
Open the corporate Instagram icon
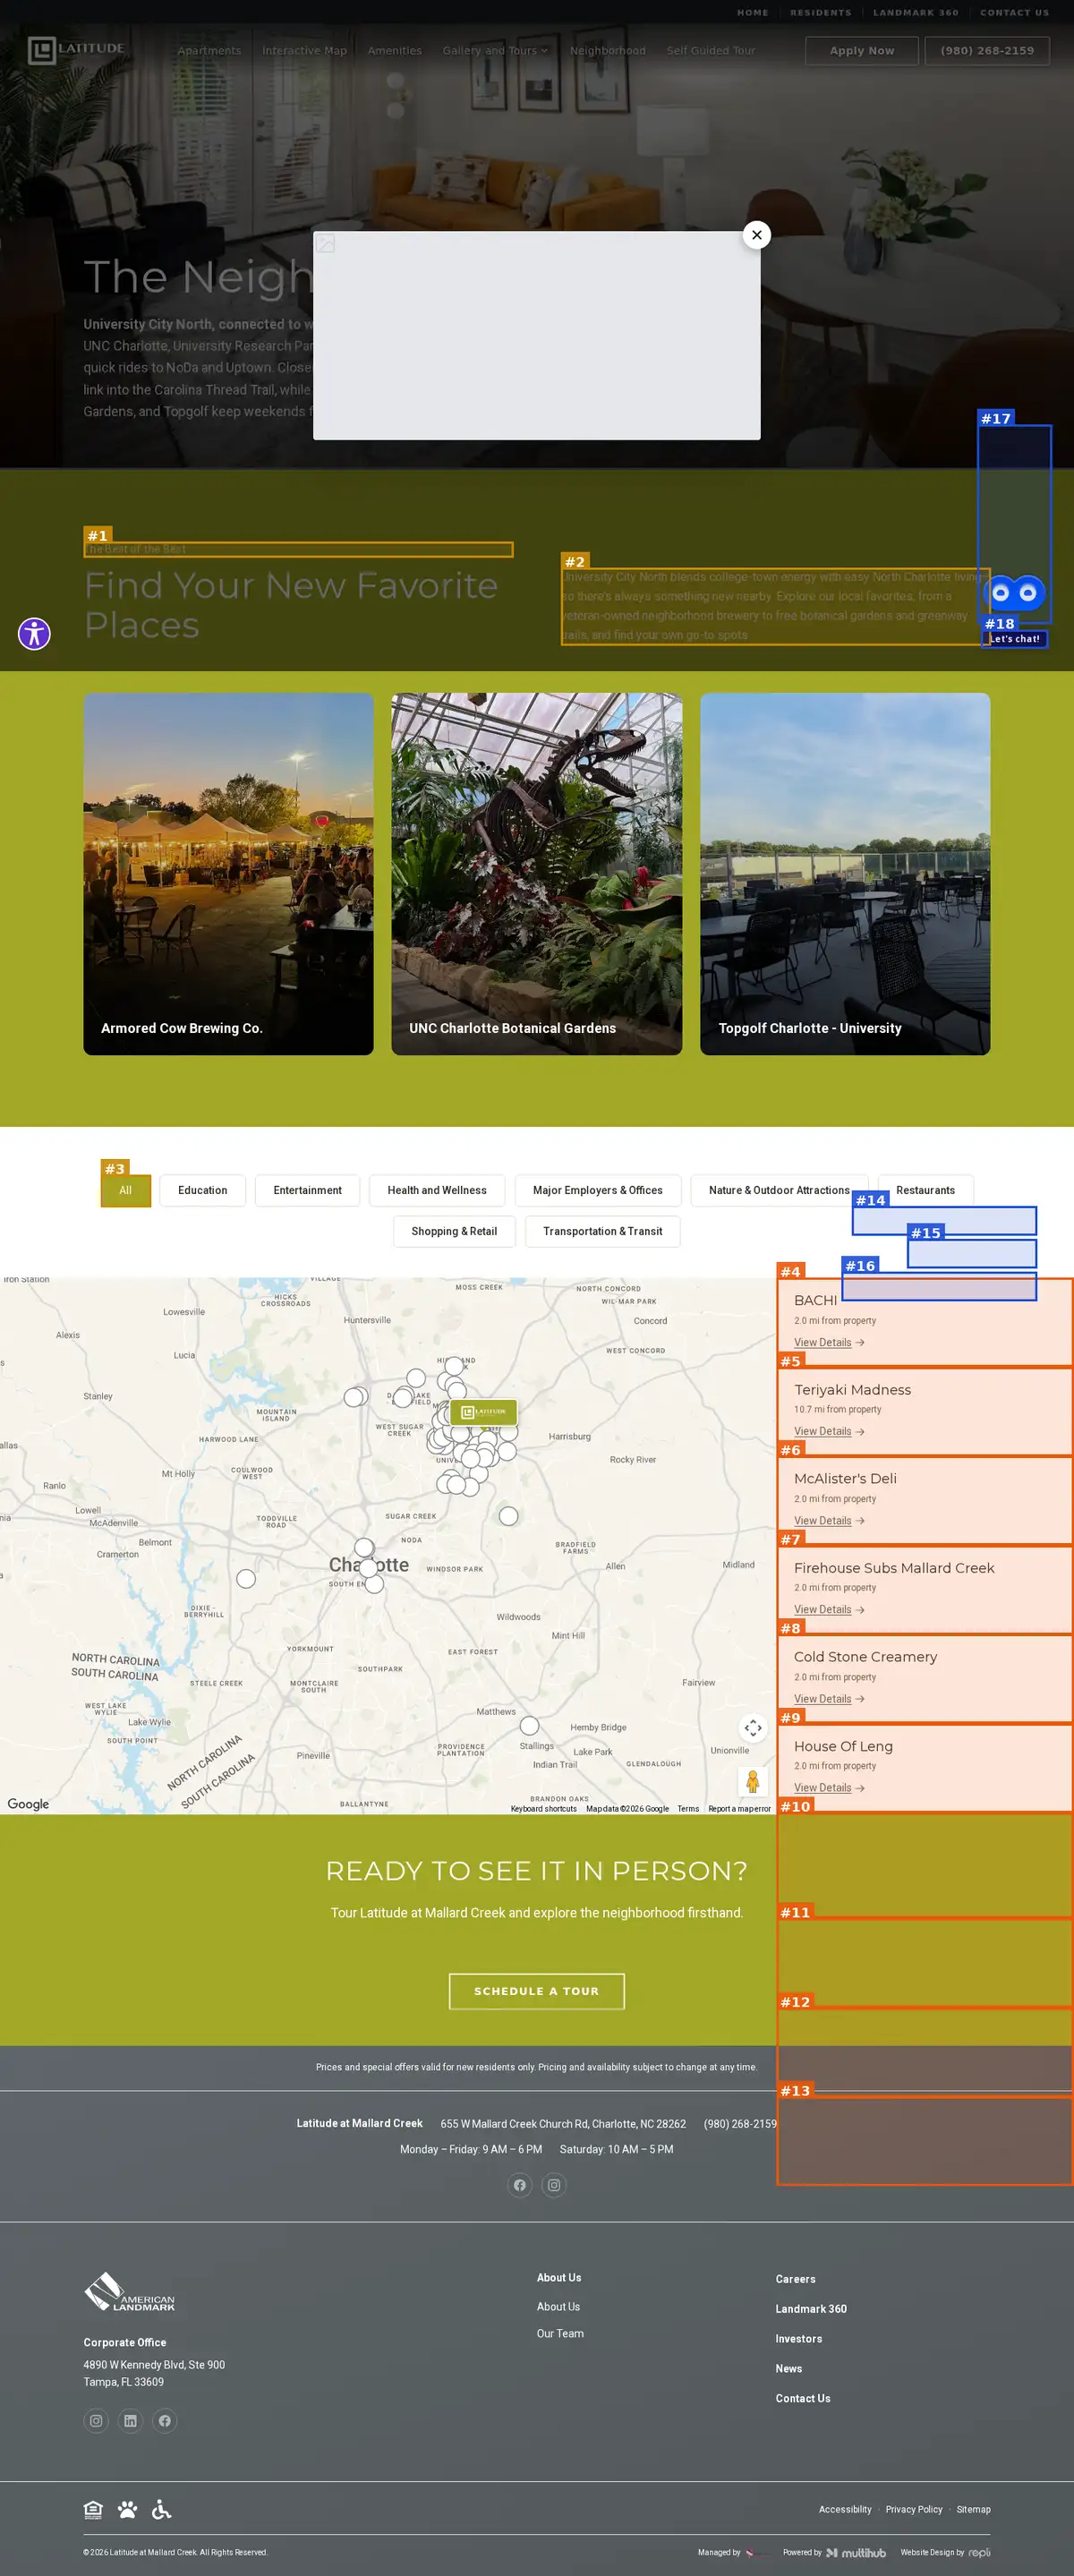[x=96, y=2420]
